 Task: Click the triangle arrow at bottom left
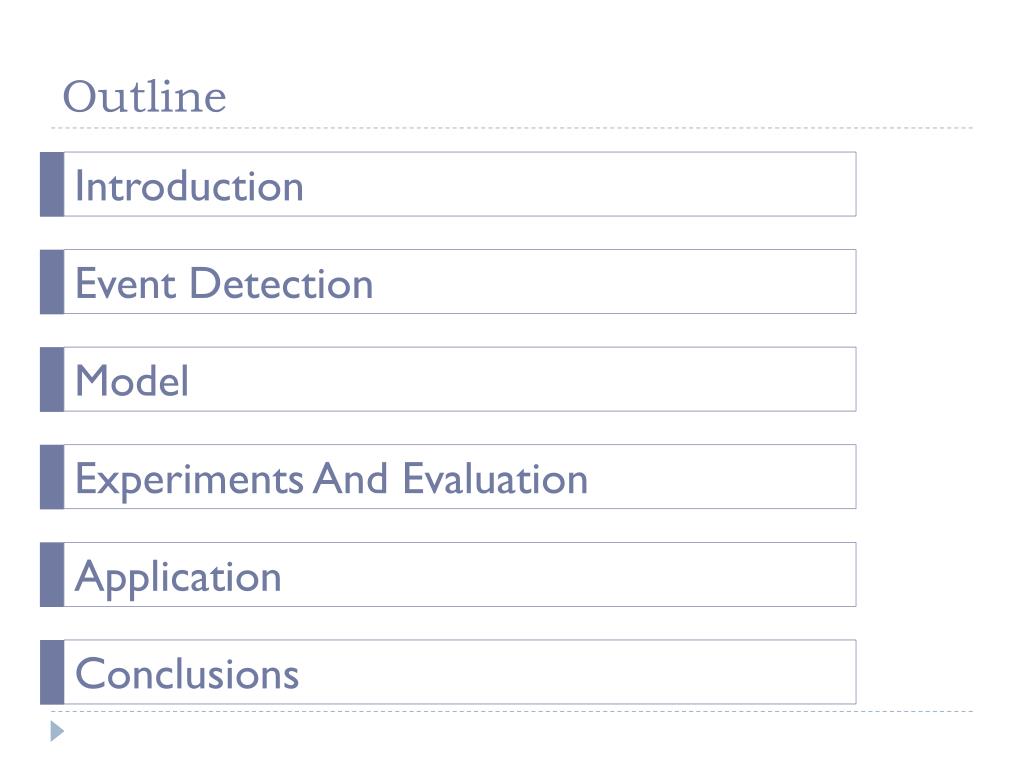(57, 731)
